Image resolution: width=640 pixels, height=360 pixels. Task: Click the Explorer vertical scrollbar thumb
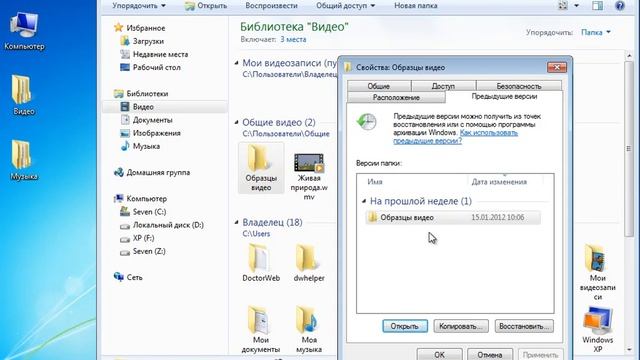pyautogui.click(x=629, y=149)
